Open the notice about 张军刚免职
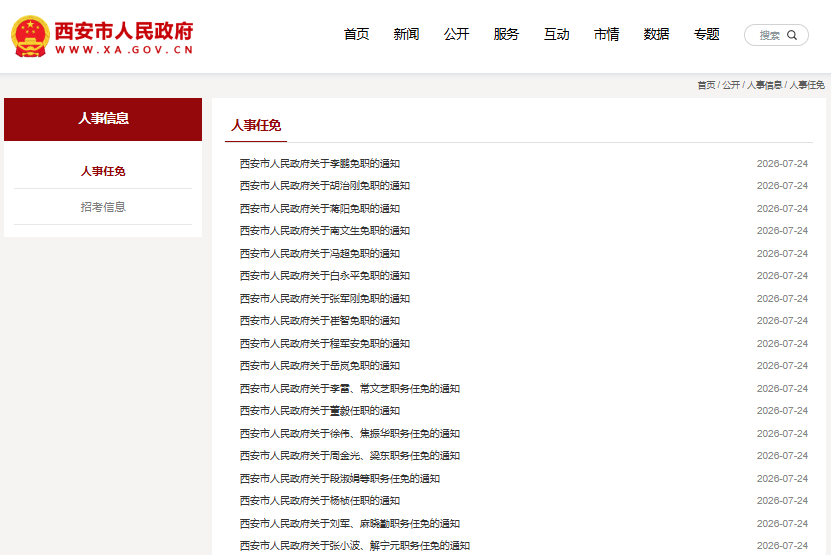 click(324, 298)
